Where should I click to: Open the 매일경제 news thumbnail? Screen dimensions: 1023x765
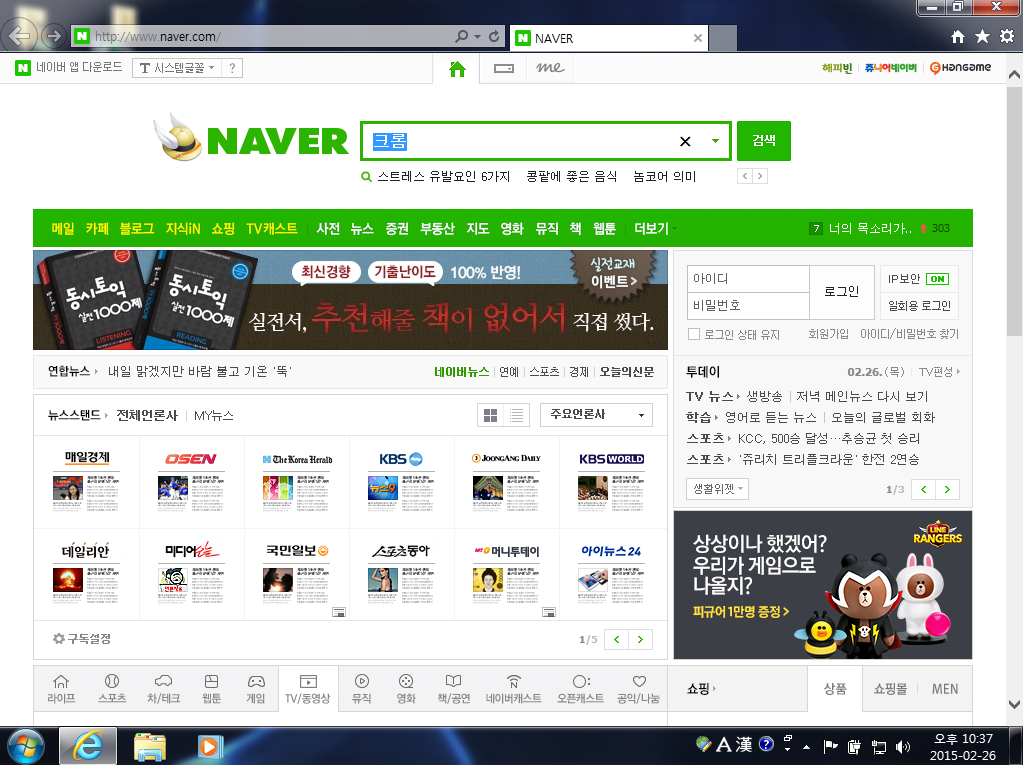87,481
